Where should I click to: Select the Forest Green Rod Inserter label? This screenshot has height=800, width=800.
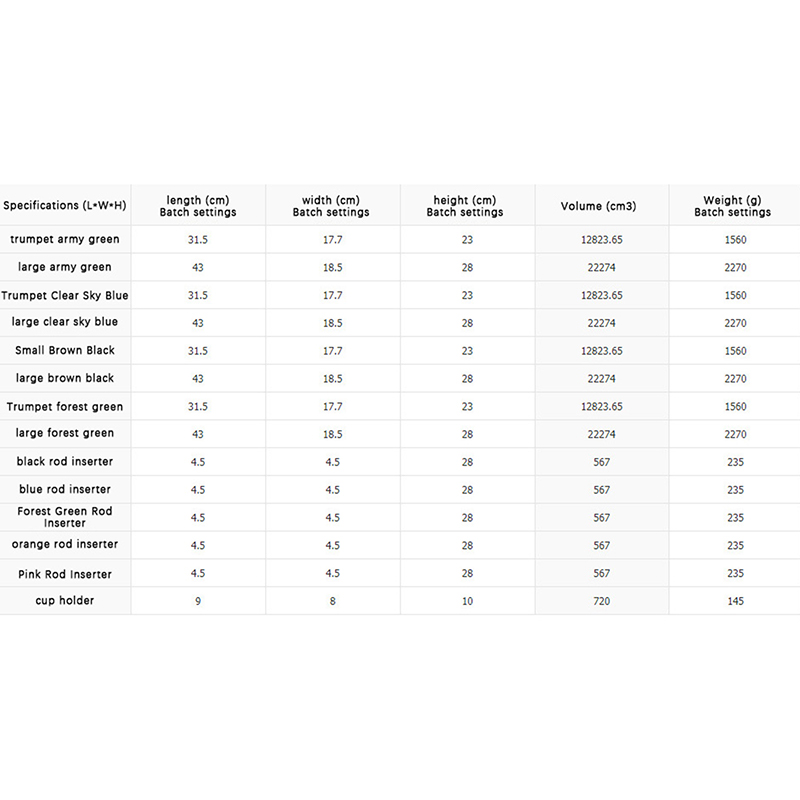[65, 517]
